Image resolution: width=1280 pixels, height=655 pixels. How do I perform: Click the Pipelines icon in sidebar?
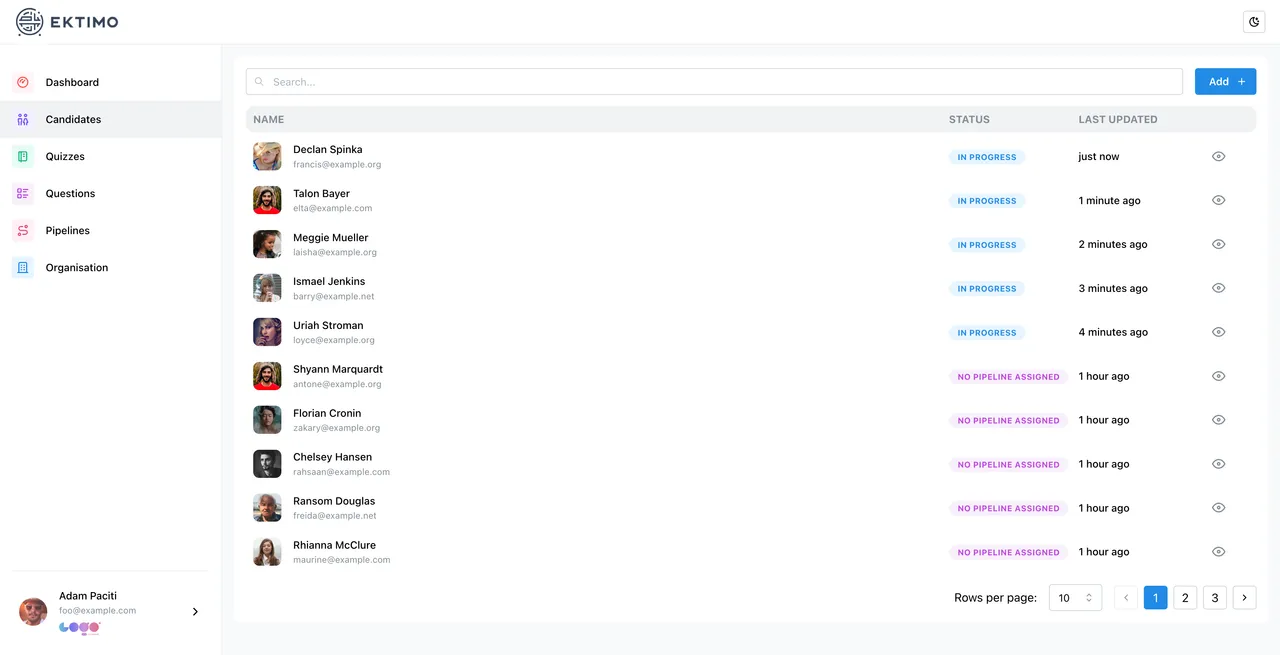[23, 230]
